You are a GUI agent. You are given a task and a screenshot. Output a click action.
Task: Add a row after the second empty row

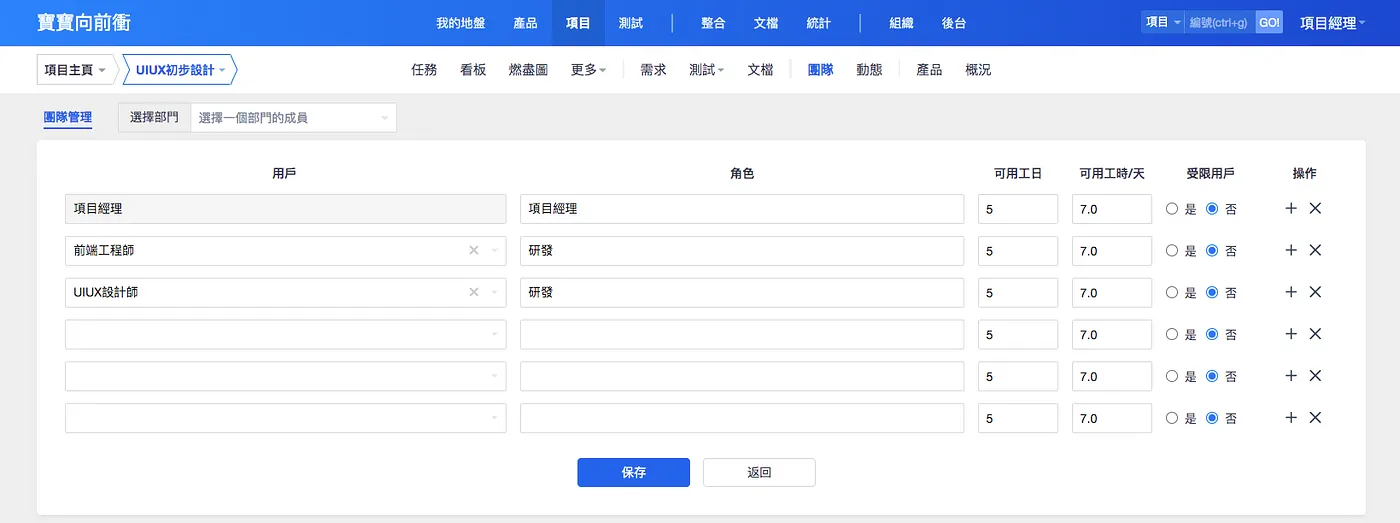click(x=1291, y=376)
